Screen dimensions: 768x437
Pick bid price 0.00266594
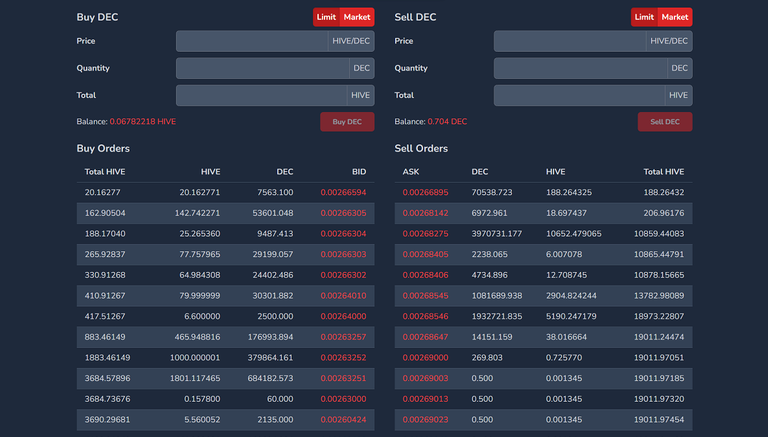tap(343, 193)
